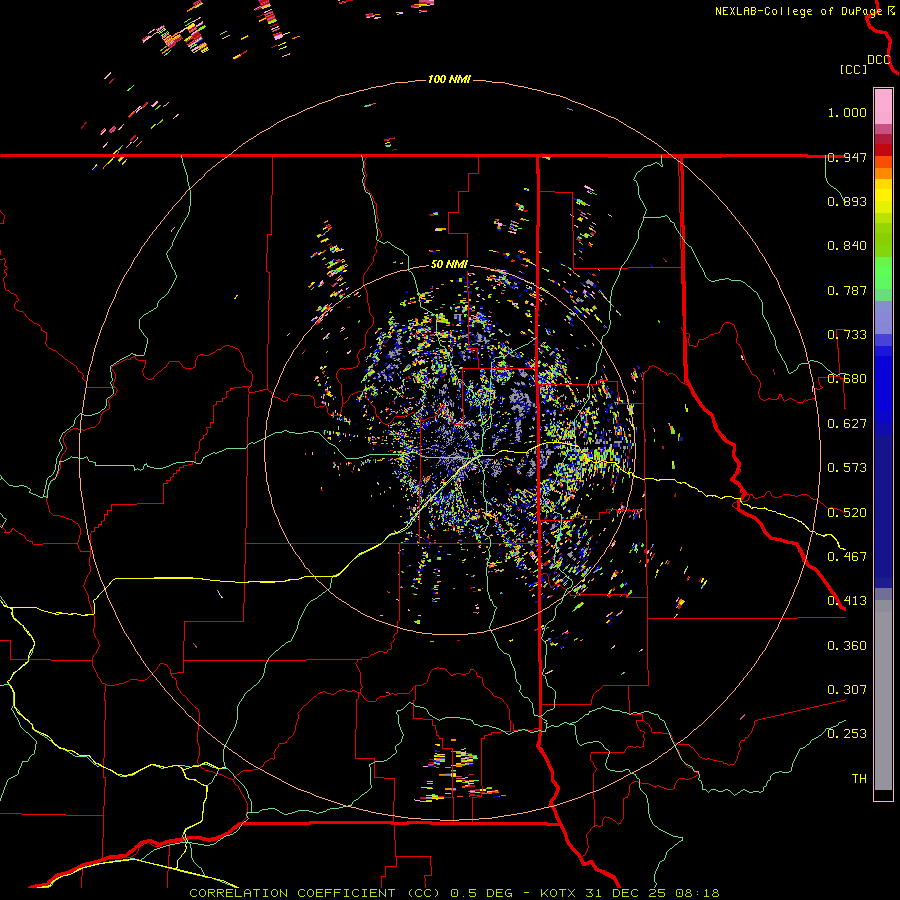
Task: Click the 1.000 value on the legend
Action: (847, 112)
